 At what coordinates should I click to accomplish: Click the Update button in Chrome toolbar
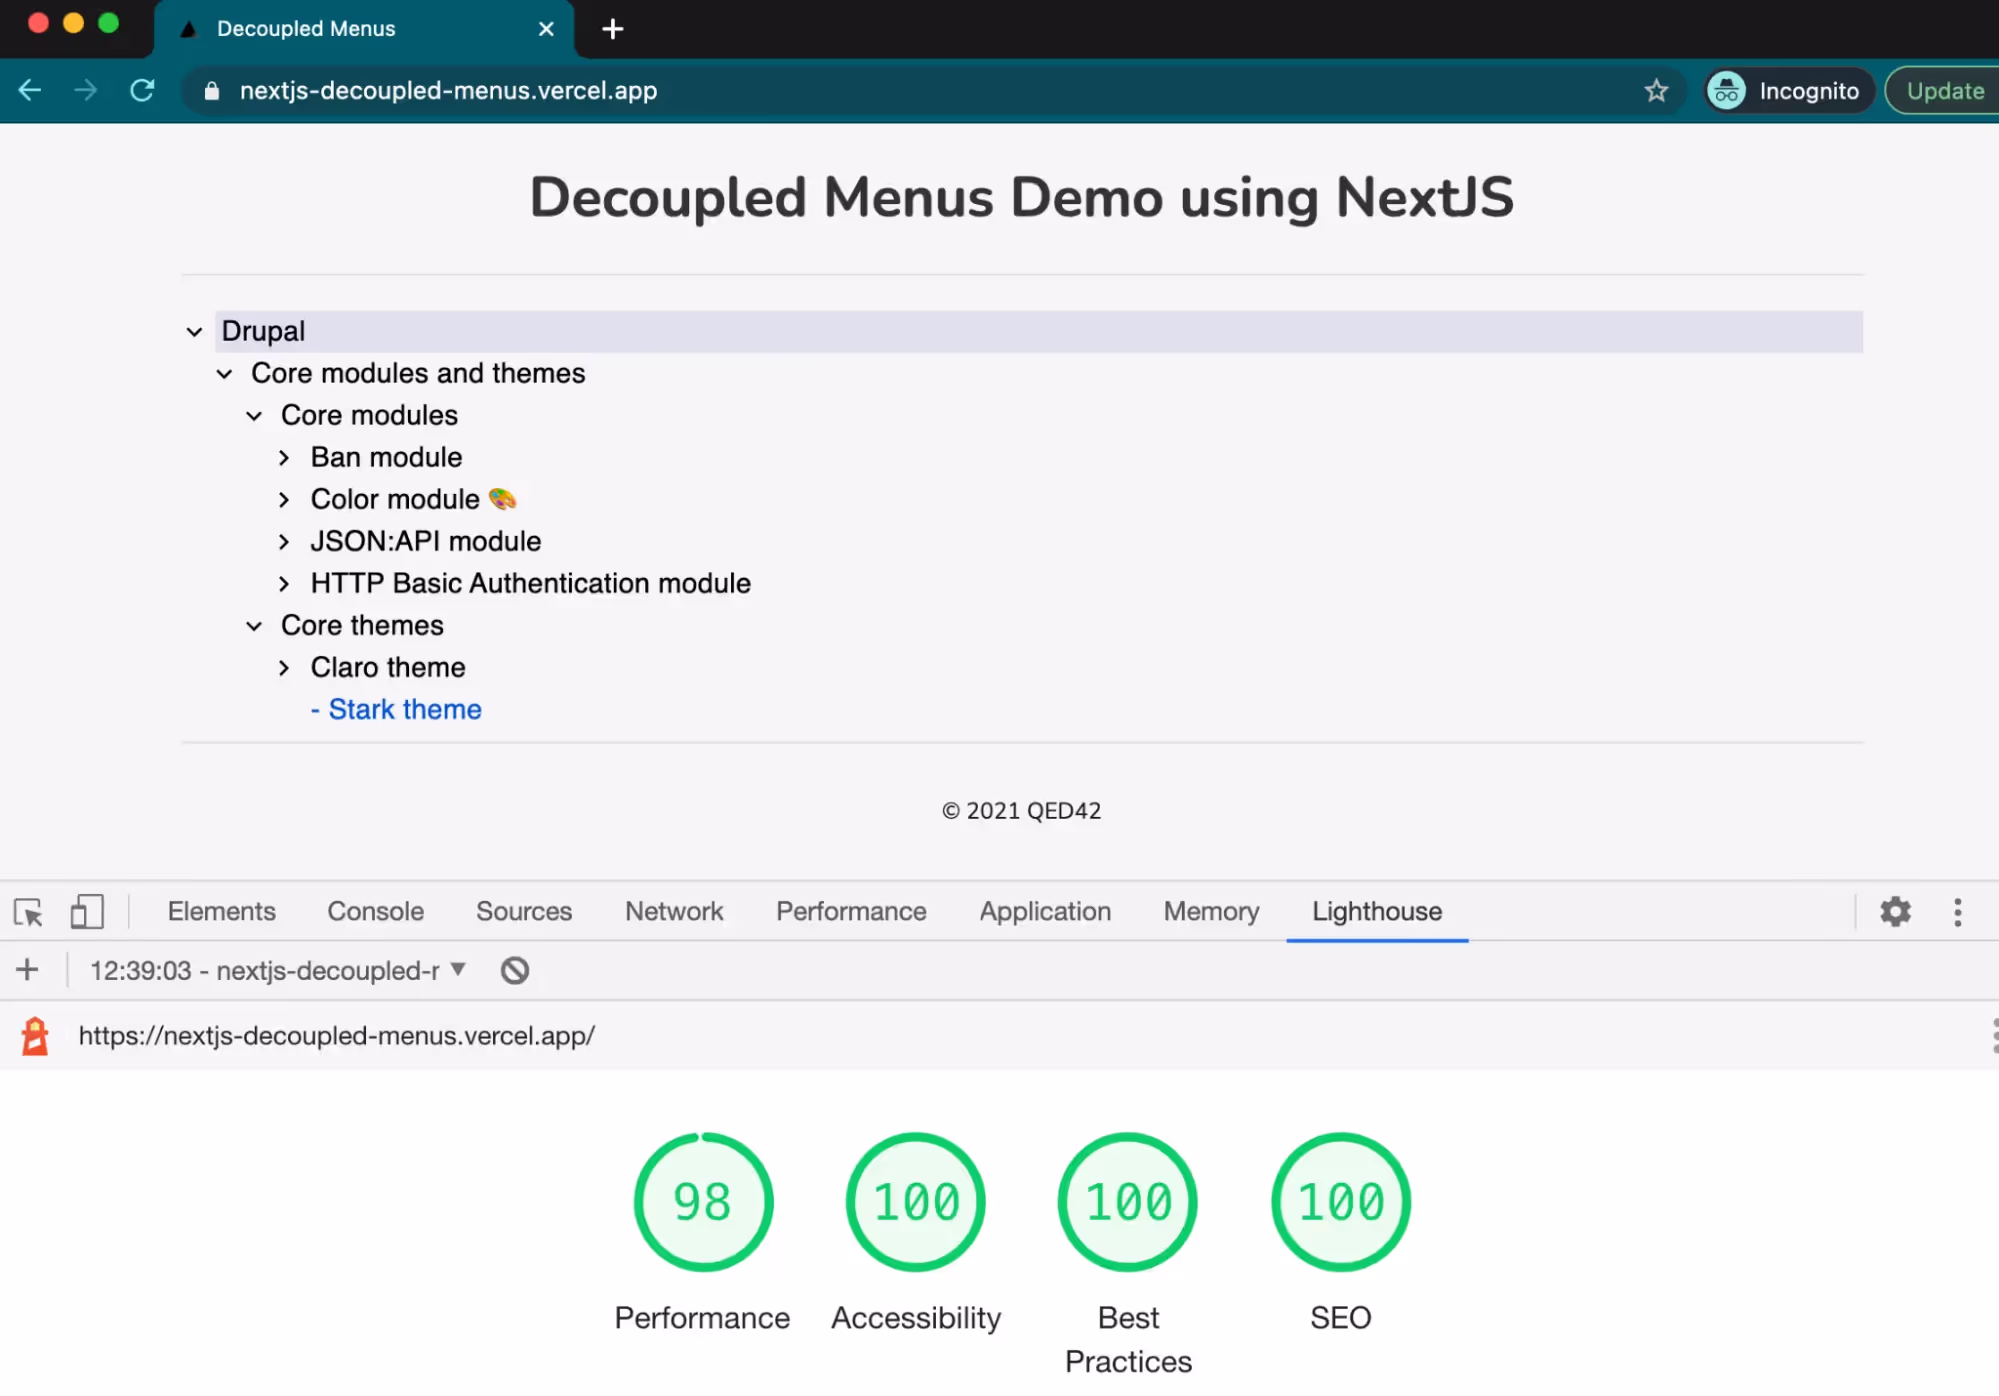1943,91
